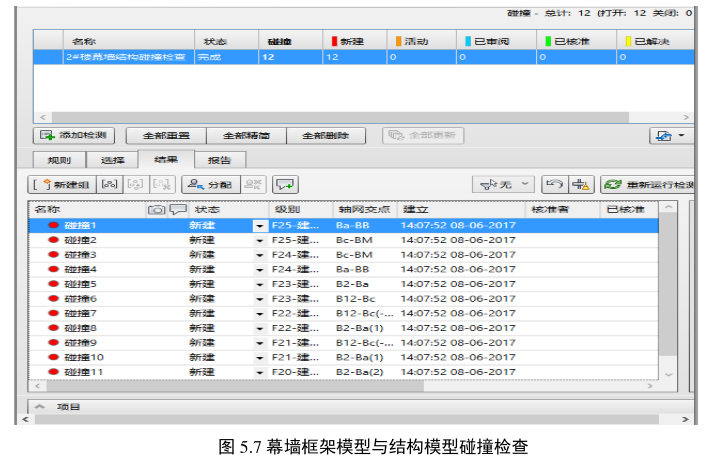Click the 添加检测 add test icon
The image size is (723, 463).
(47, 135)
